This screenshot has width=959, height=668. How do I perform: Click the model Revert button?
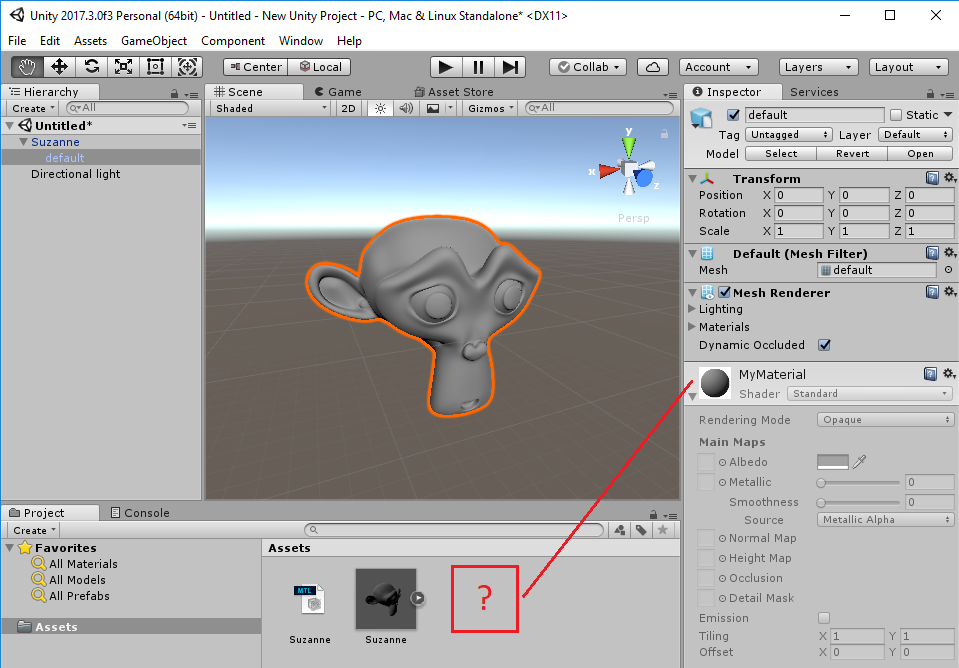click(852, 154)
